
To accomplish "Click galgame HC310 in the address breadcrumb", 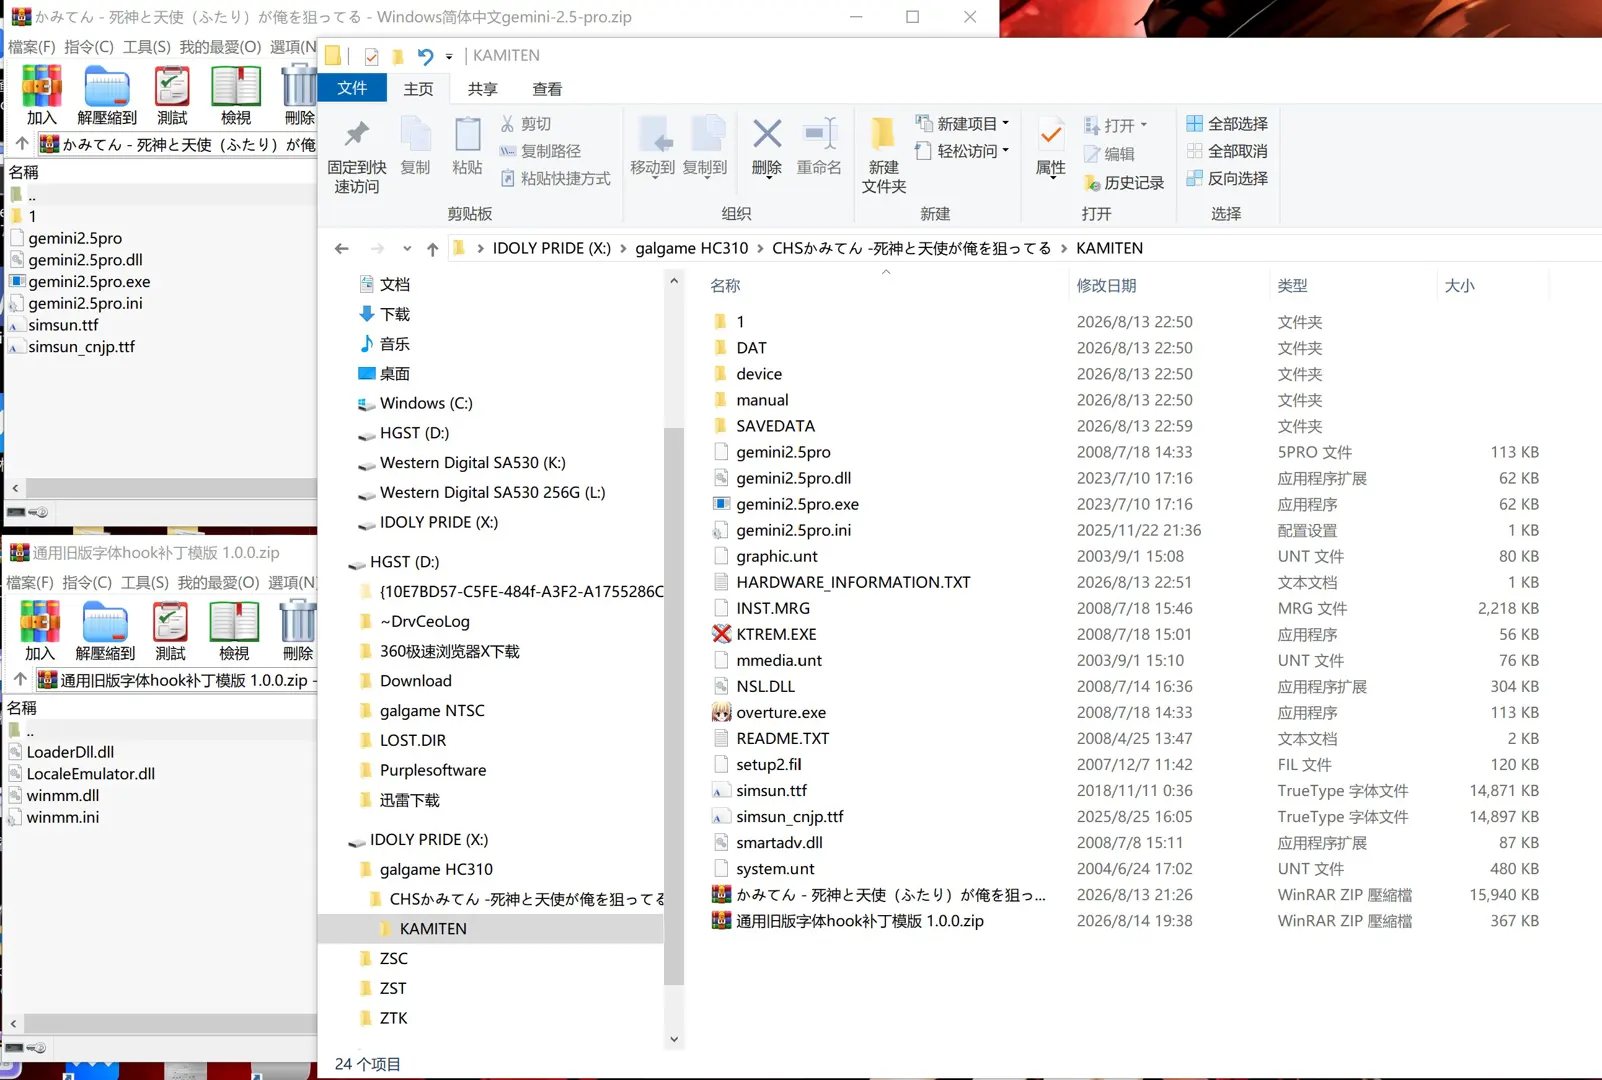I will pos(691,248).
